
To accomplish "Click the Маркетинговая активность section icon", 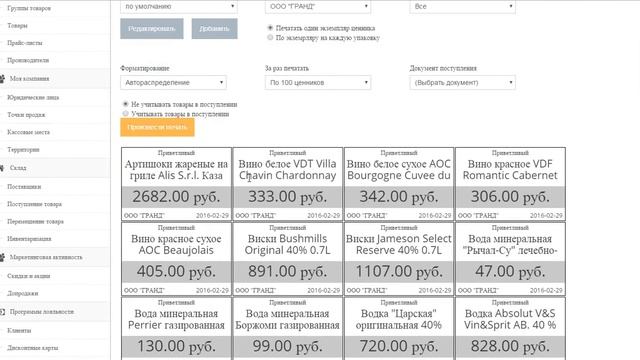I will point(2,257).
